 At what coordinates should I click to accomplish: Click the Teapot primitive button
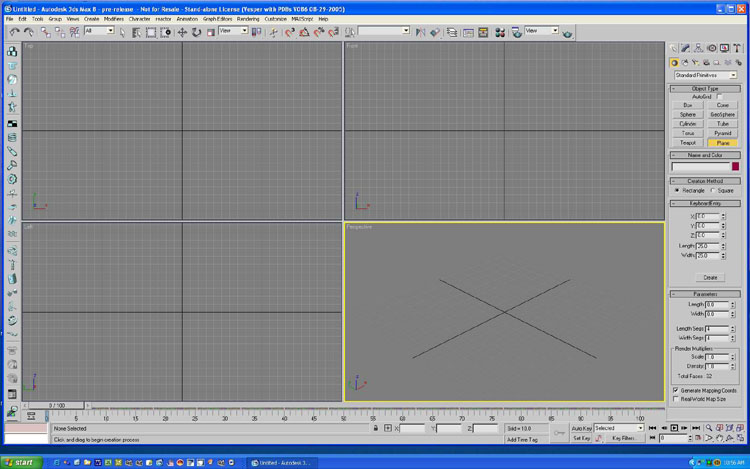click(688, 142)
